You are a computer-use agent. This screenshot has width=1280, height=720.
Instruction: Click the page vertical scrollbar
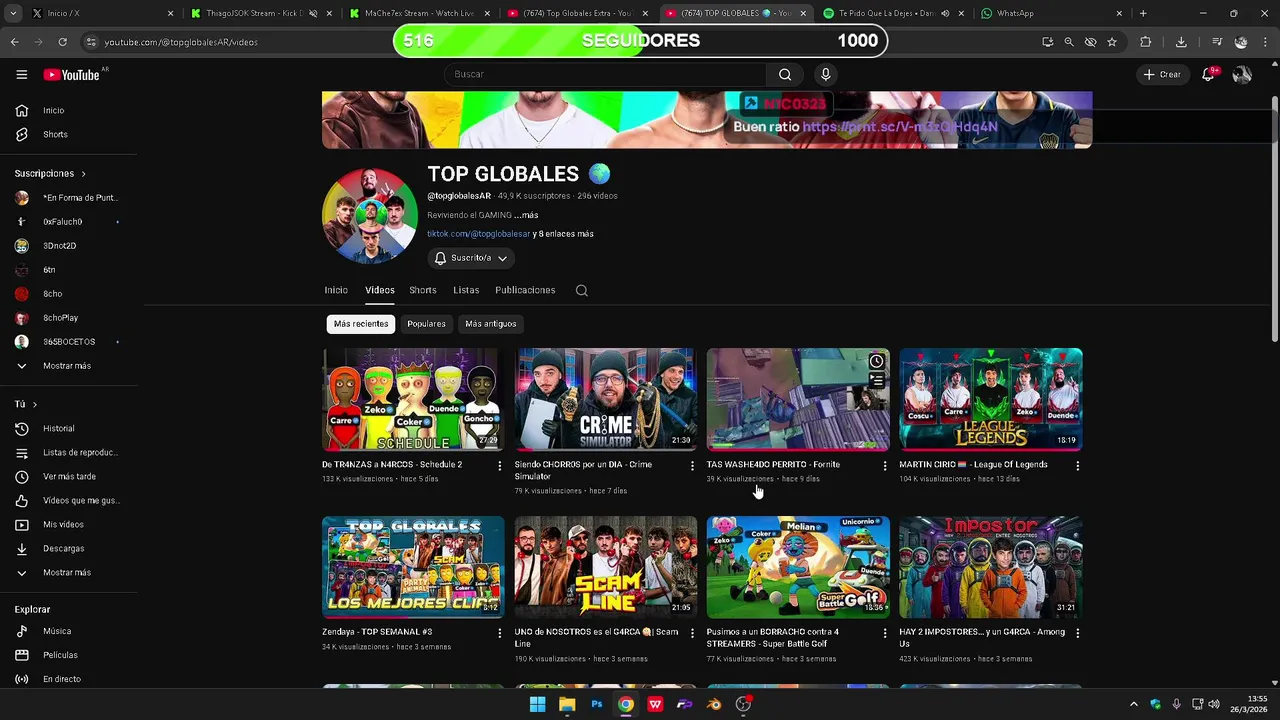pyautogui.click(x=1274, y=220)
